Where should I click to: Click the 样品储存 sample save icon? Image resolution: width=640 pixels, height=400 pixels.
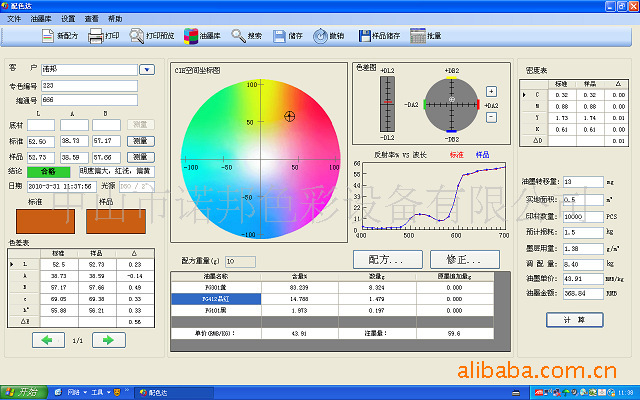point(364,36)
